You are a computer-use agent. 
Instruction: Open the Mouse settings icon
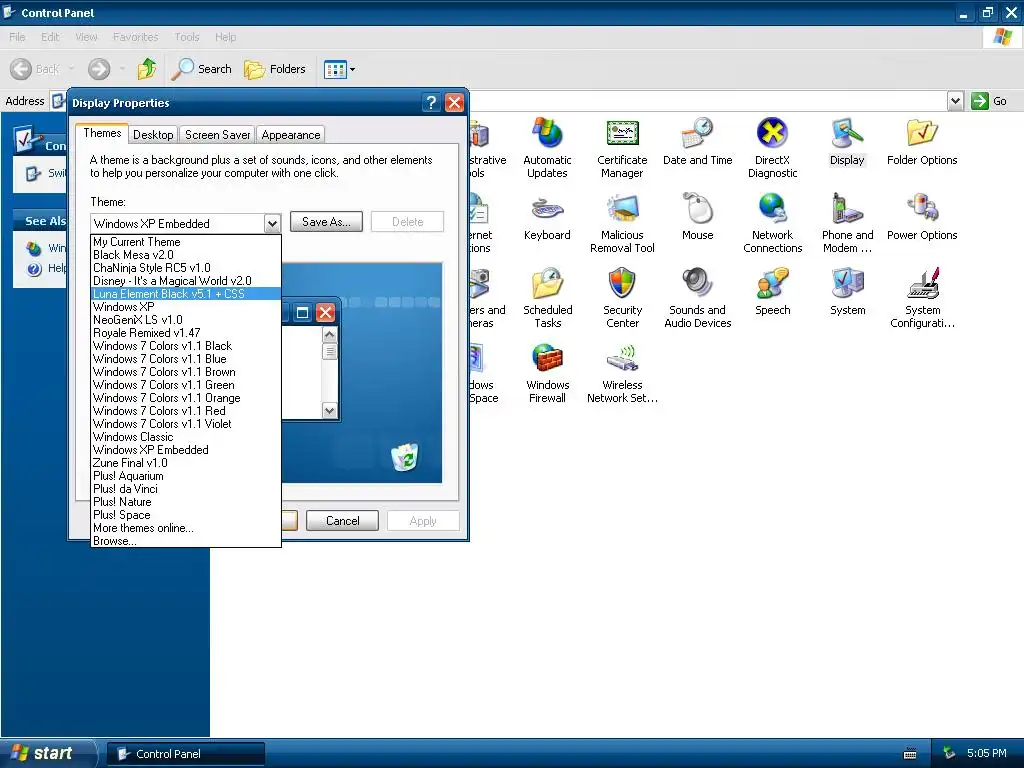point(697,217)
